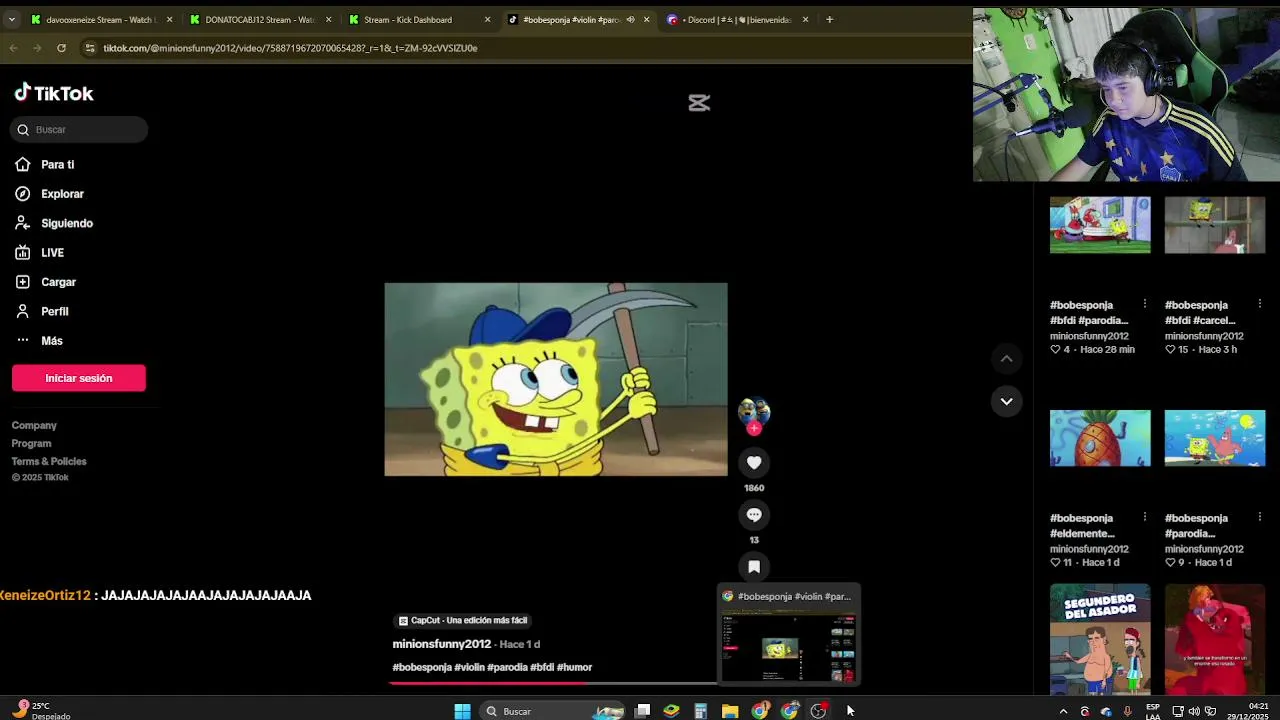Mute the TikTok tab via speaker icon
Viewport: 1280px width, 720px height.
(630, 19)
